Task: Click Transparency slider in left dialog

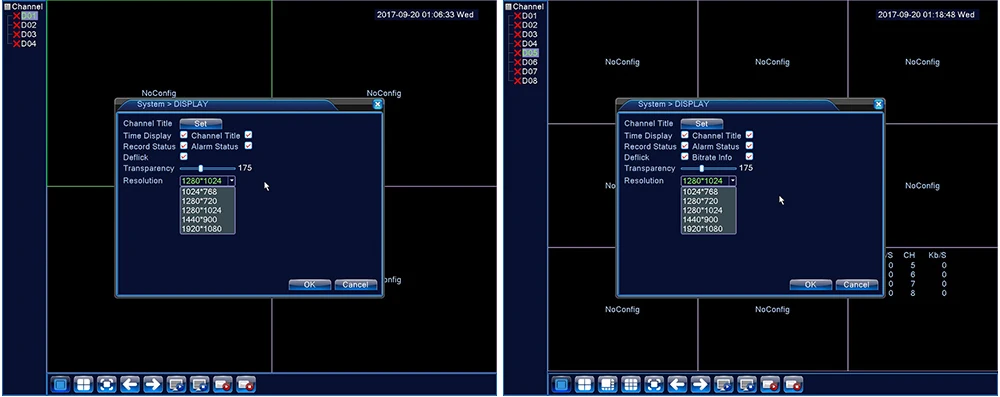Action: click(x=207, y=169)
